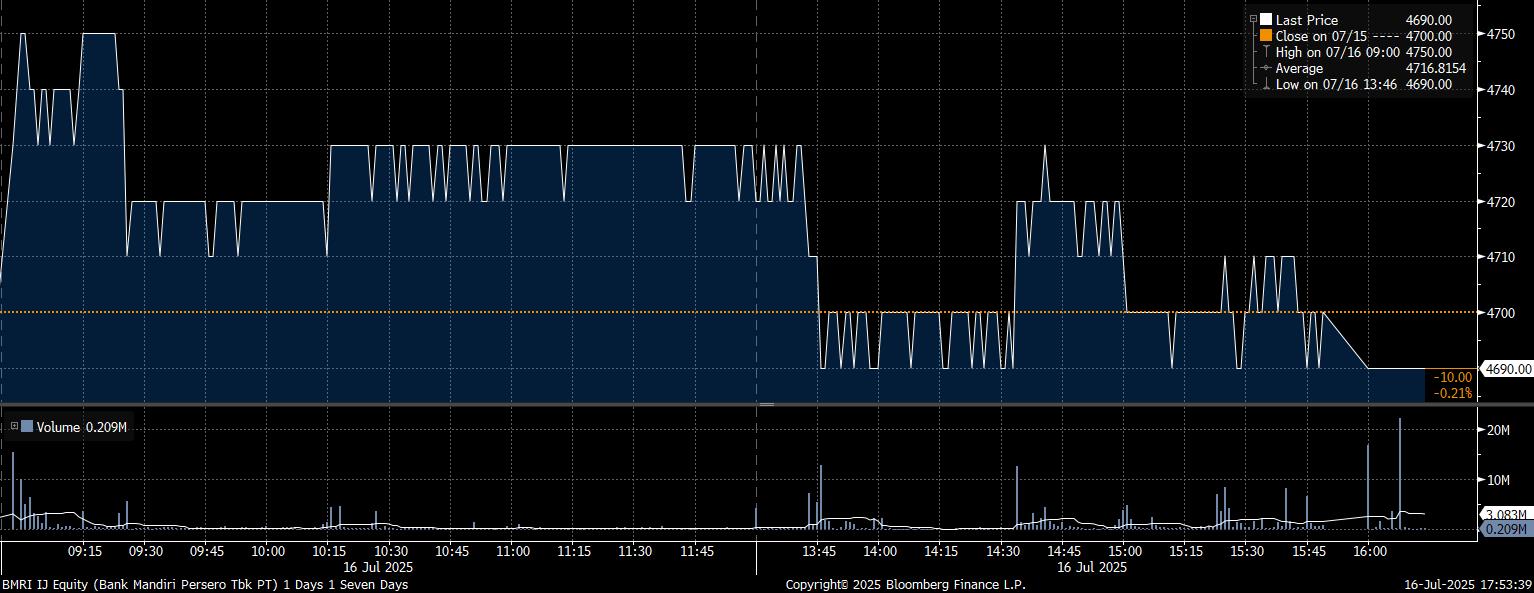Click the 16-Jul-2025 17:53:39 timestamp

(1469, 584)
